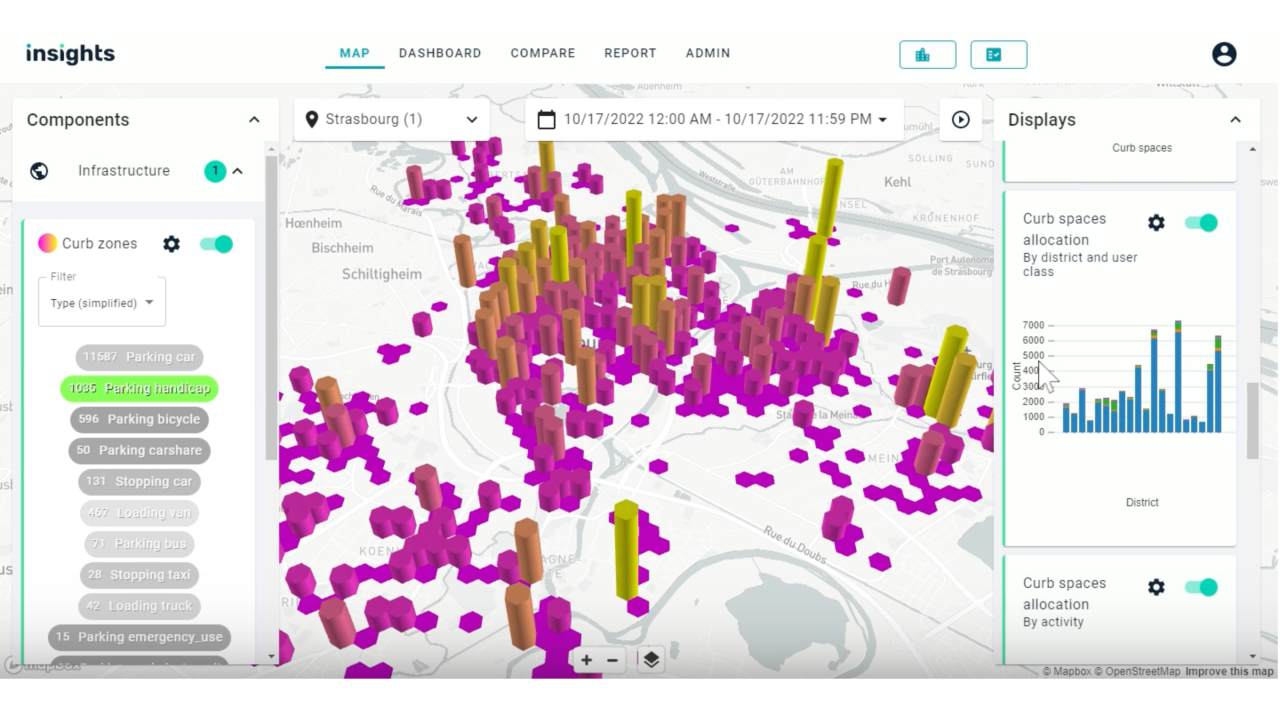This screenshot has width=1280, height=720.
Task: Click the Displays panel scrollbar thumb
Action: pyautogui.click(x=1253, y=420)
